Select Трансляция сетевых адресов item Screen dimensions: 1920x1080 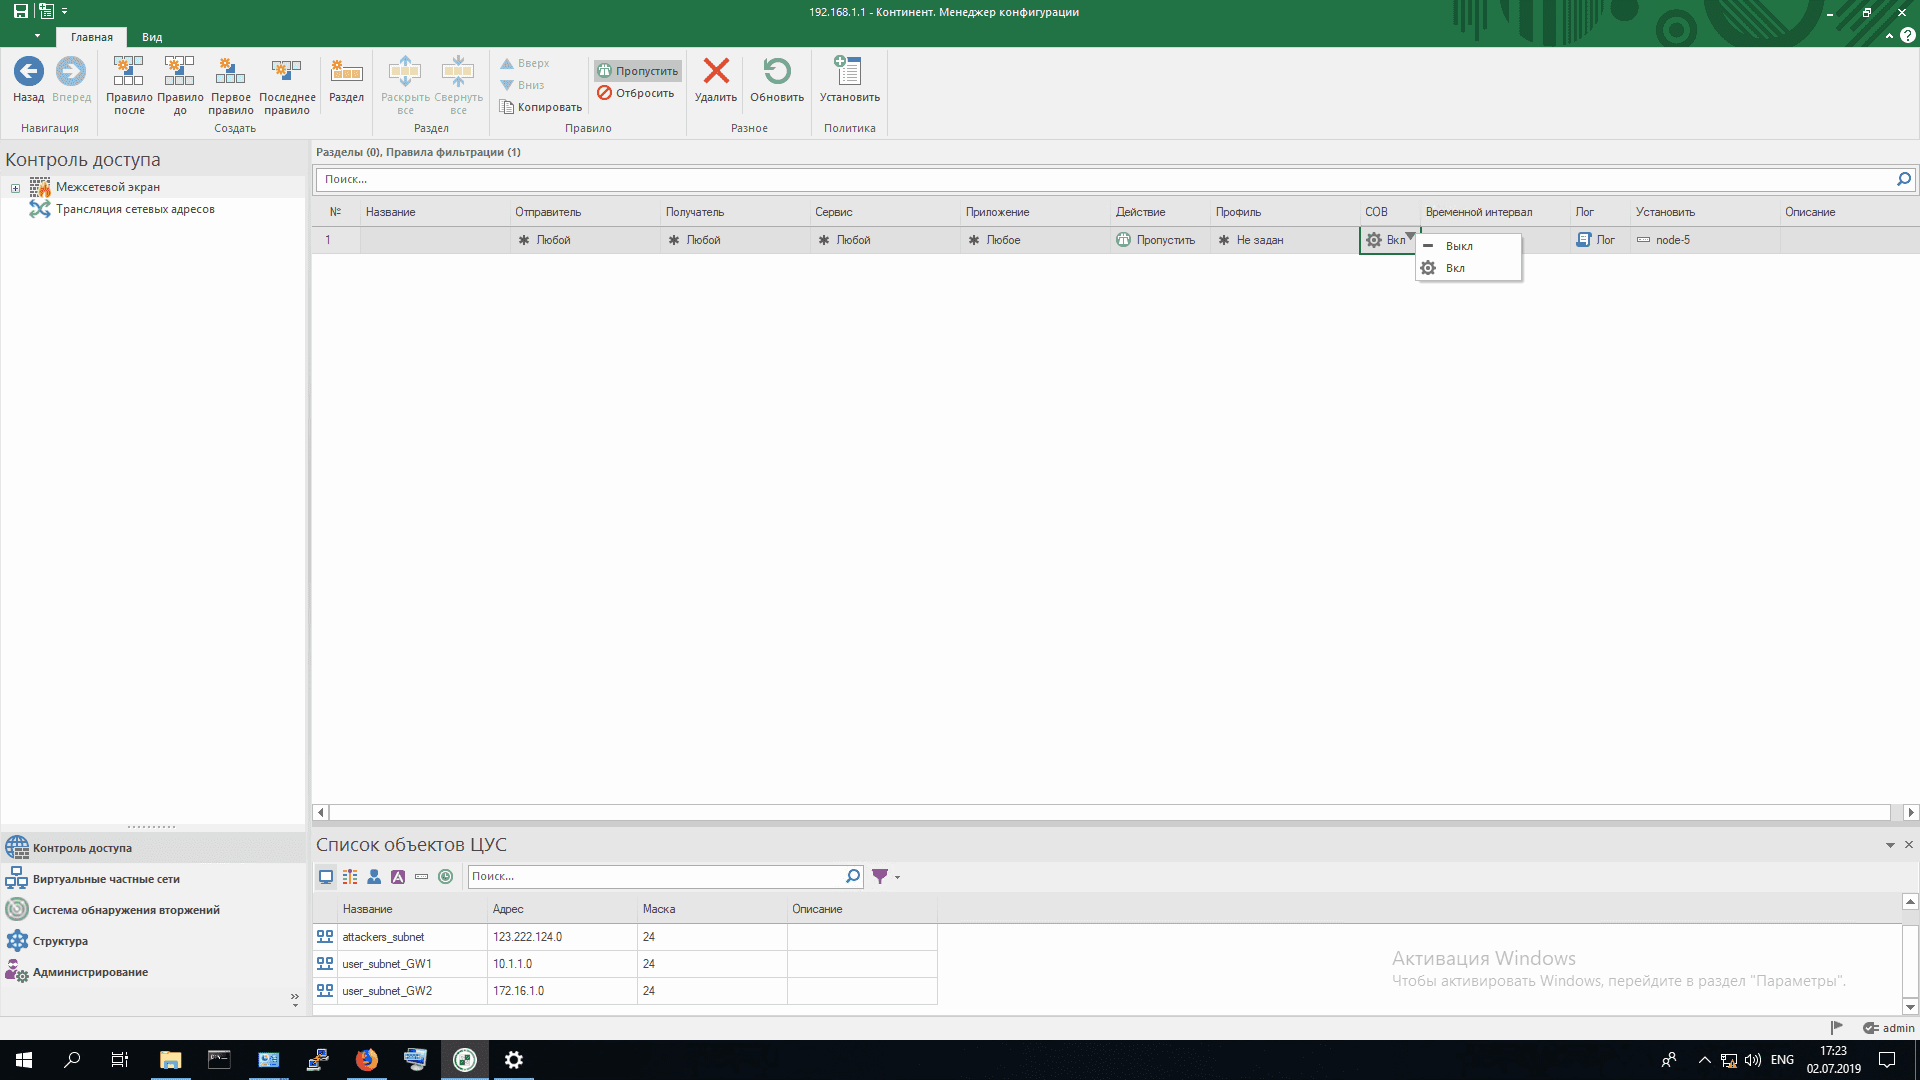click(135, 209)
